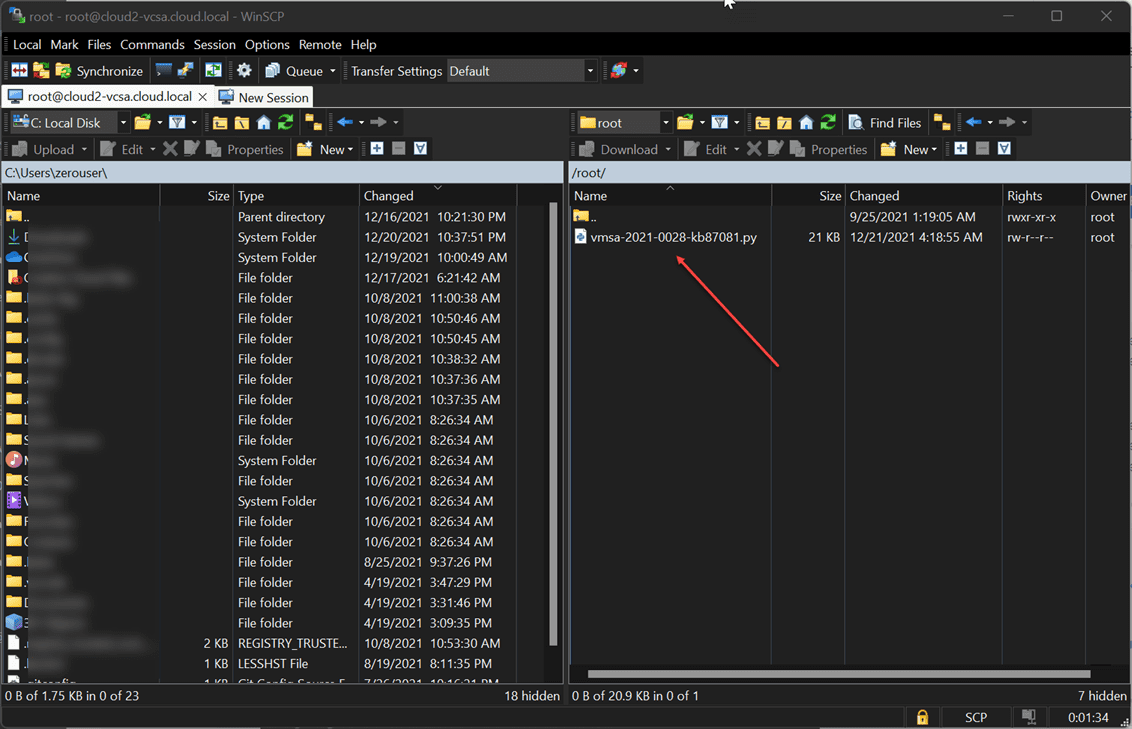The width and height of the screenshot is (1132, 729).
Task: Open Preferences via the gear icon
Action: (244, 71)
